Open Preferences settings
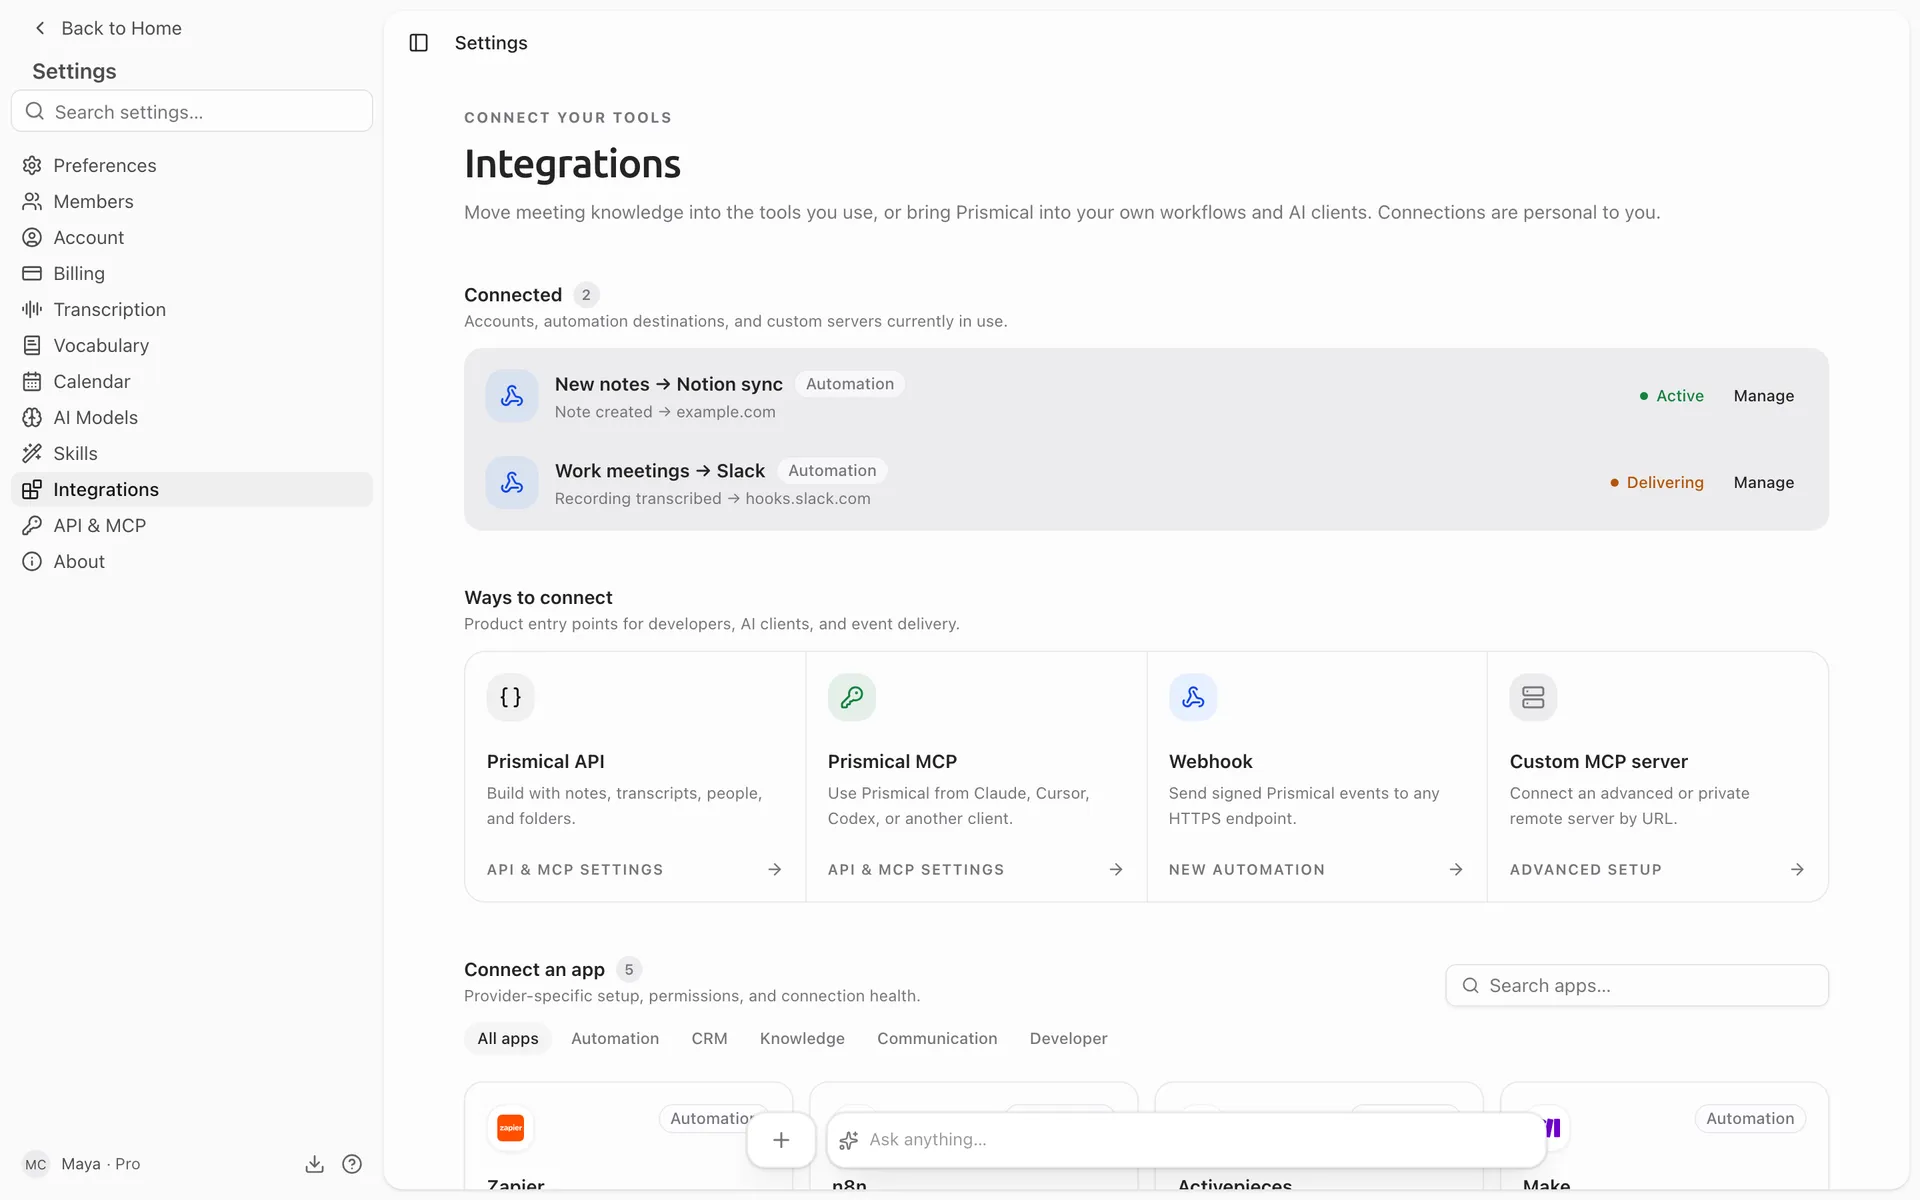1920x1200 pixels. pos(192,165)
